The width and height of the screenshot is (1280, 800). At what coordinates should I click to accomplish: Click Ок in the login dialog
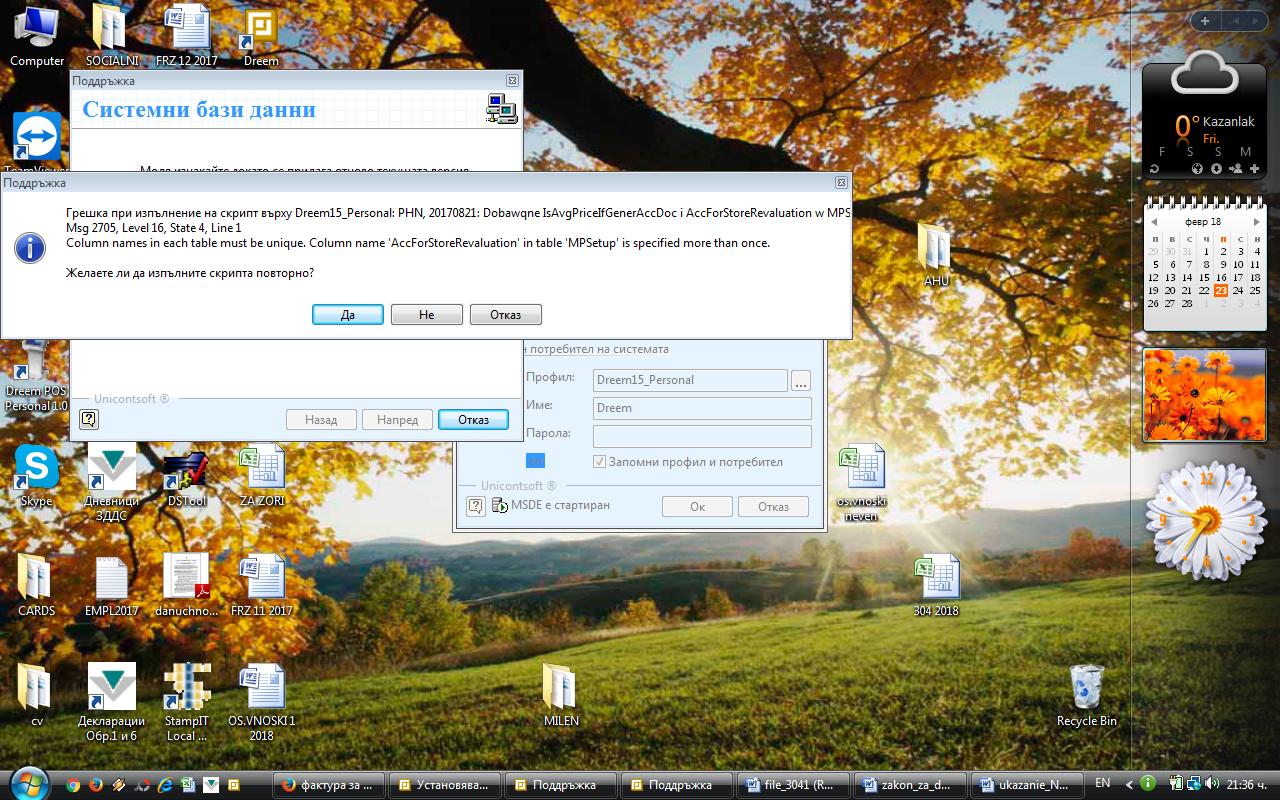click(x=697, y=507)
